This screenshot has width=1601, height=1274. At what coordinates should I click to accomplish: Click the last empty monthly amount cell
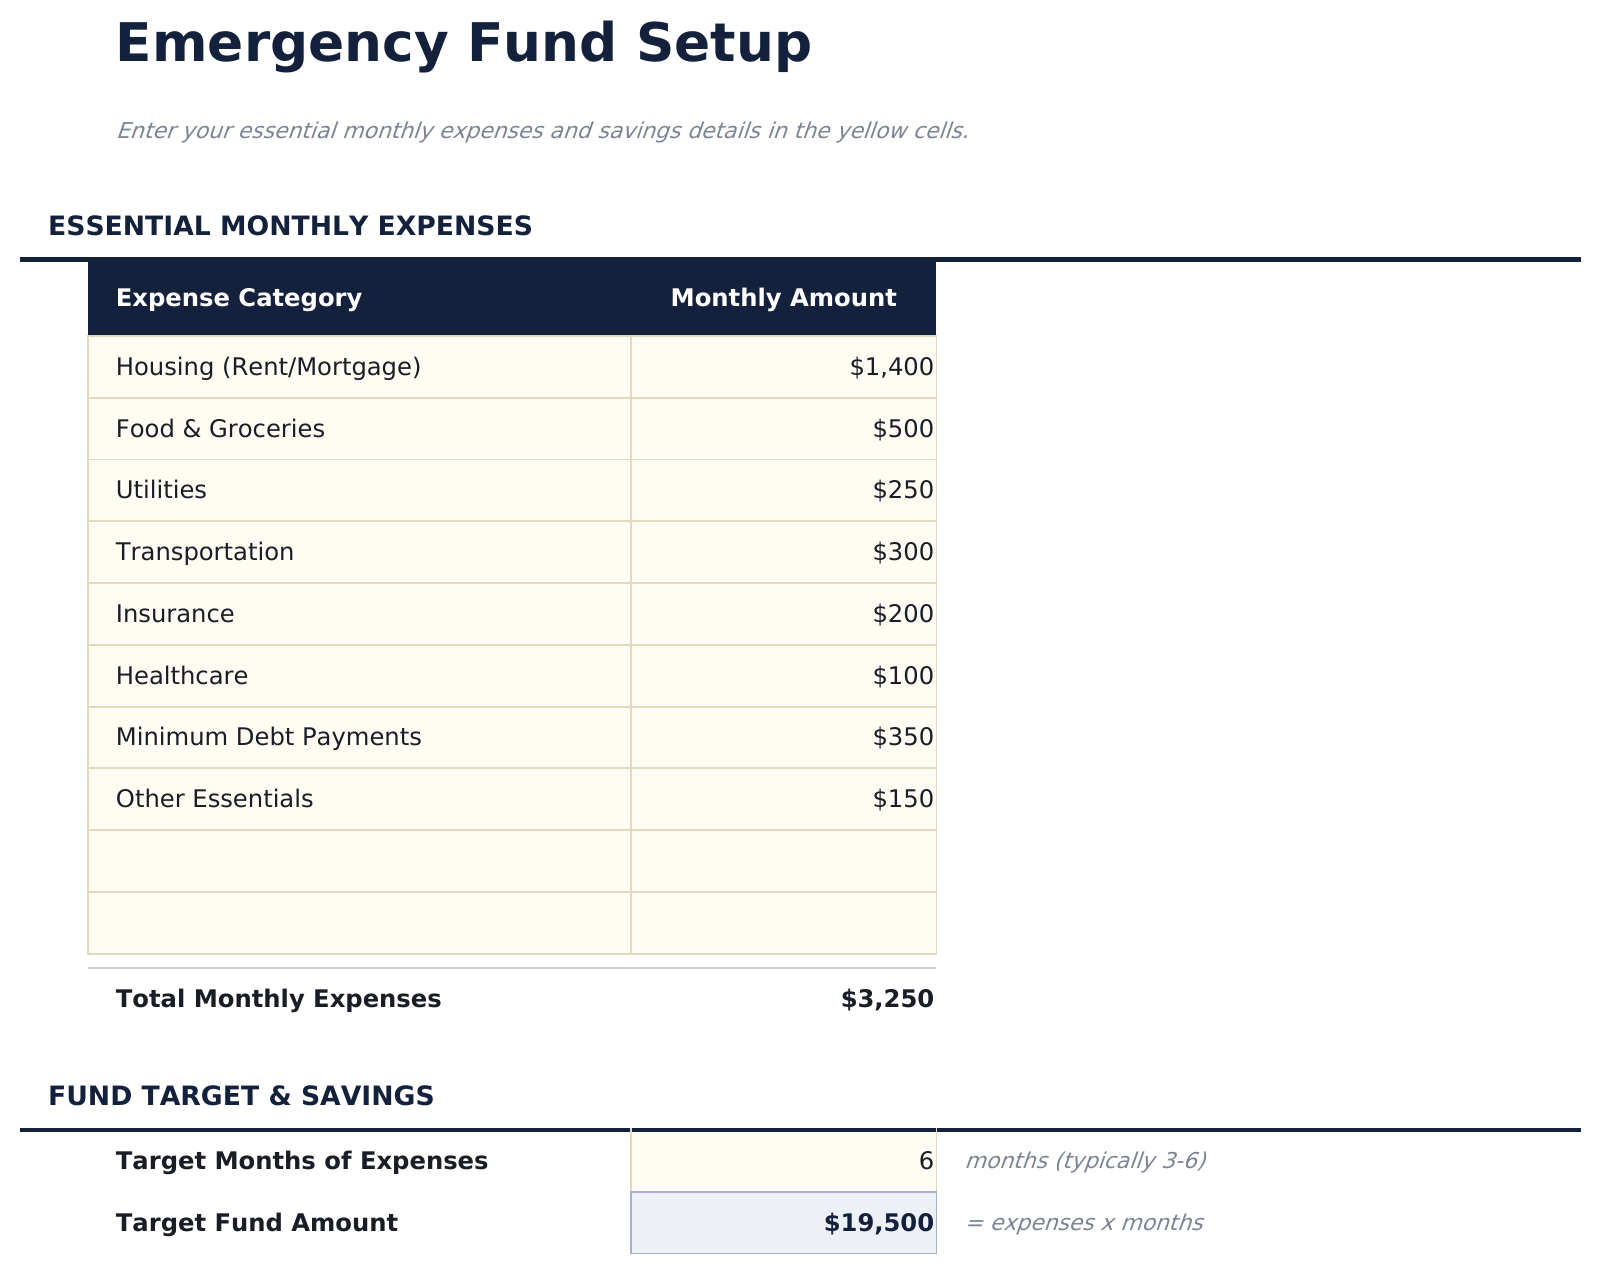pyautogui.click(x=783, y=923)
